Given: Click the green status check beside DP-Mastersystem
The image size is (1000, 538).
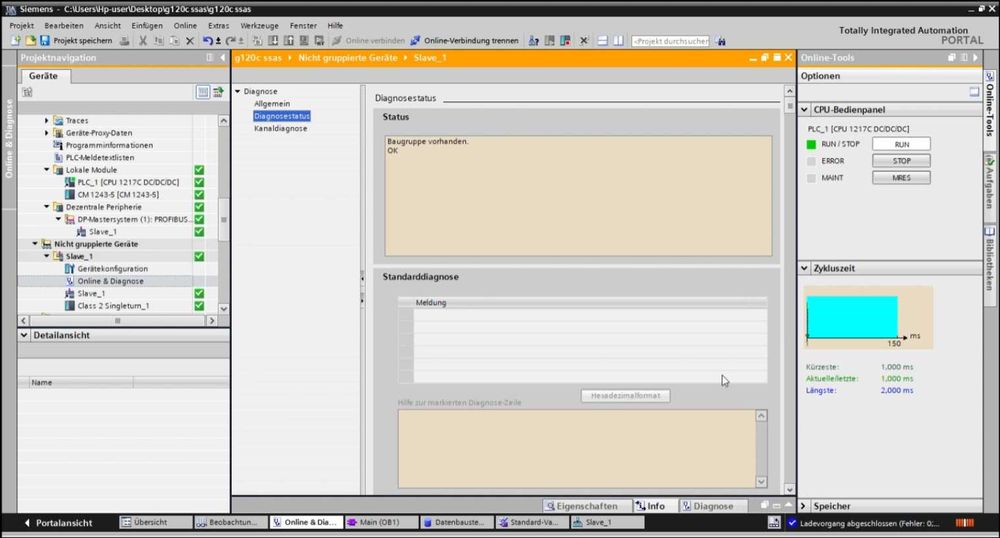Looking at the screenshot, I should tap(199, 219).
